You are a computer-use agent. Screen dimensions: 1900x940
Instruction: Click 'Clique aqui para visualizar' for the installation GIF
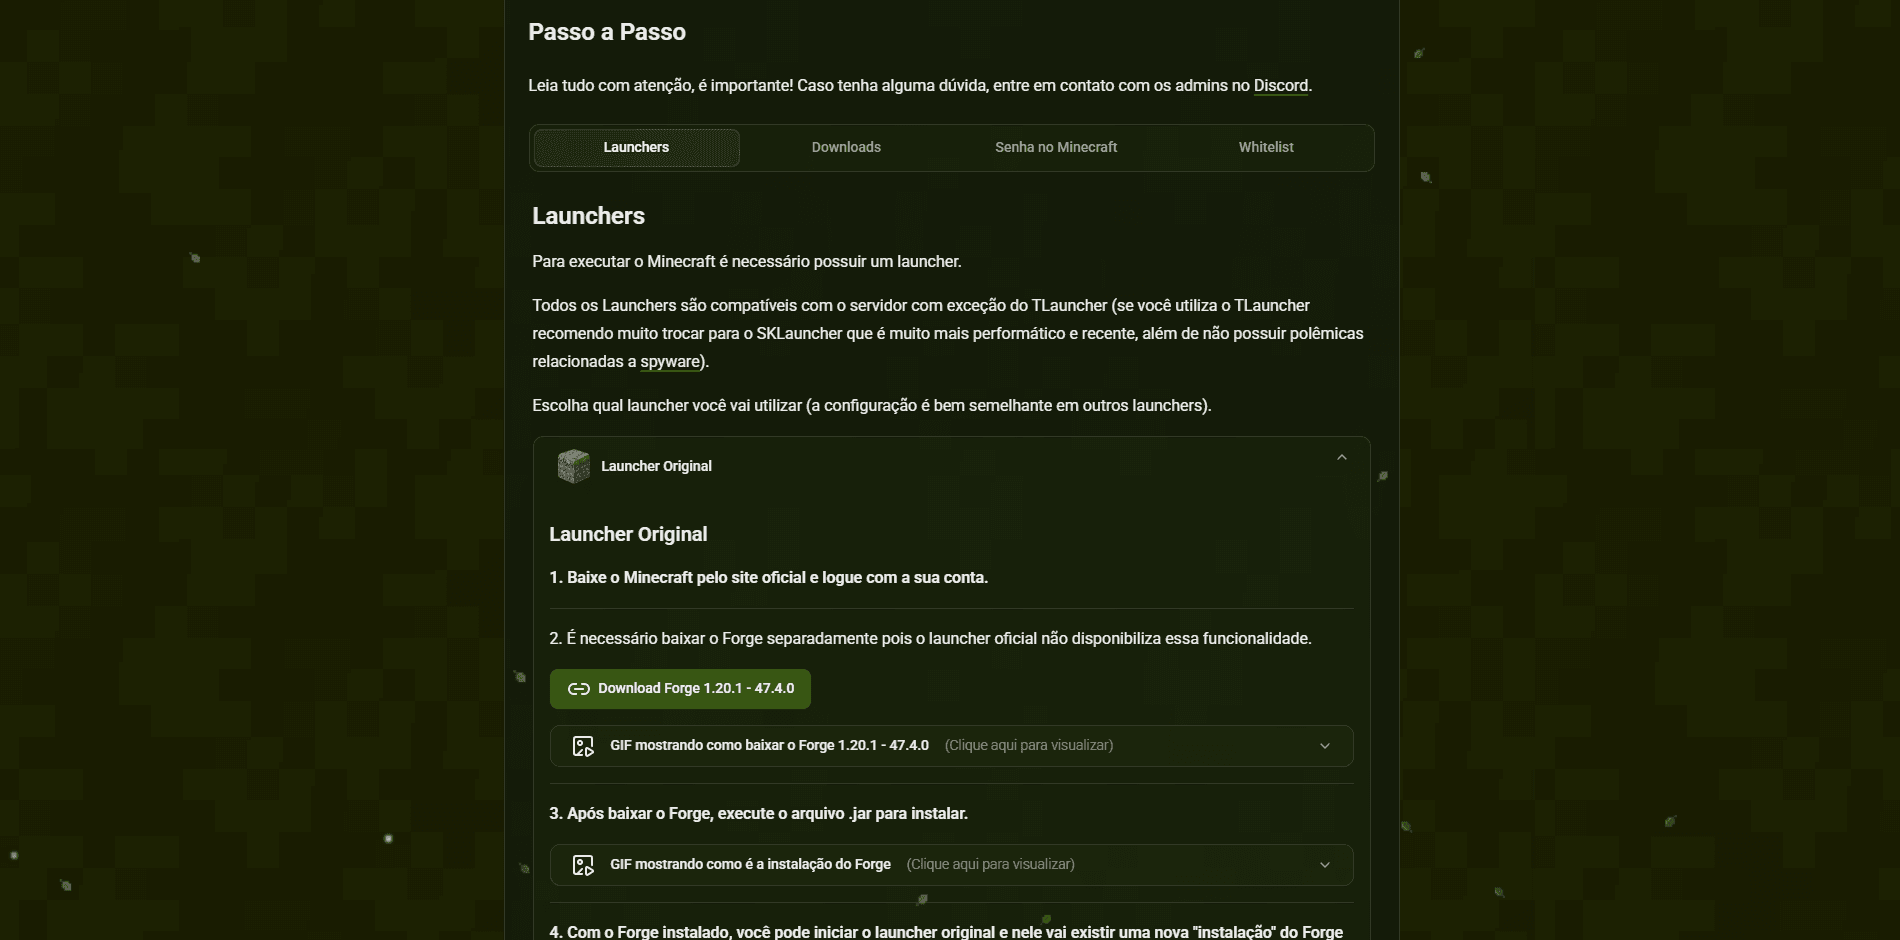989,864
